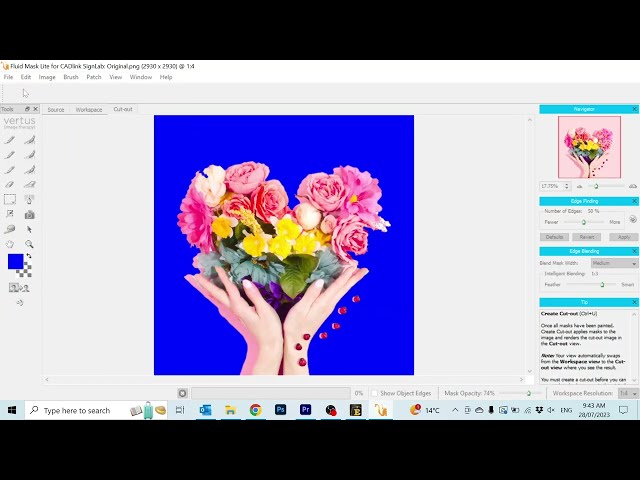Select the Hand pan tool
Viewport: 640px width, 480px height.
(10, 244)
